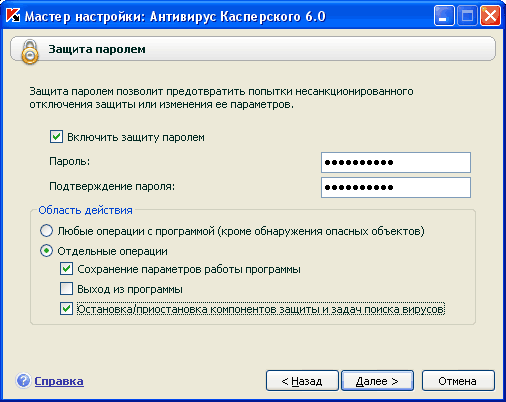Select the Любые операции с программой radio
506x402 pixels.
click(46, 231)
